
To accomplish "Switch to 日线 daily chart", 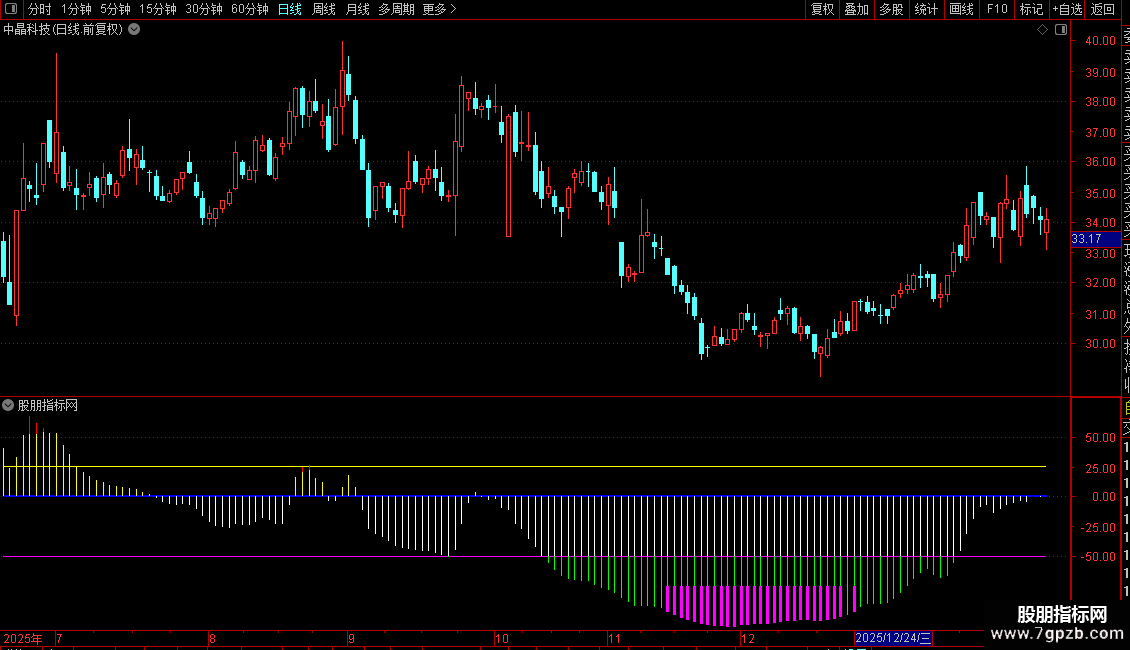I will point(290,9).
